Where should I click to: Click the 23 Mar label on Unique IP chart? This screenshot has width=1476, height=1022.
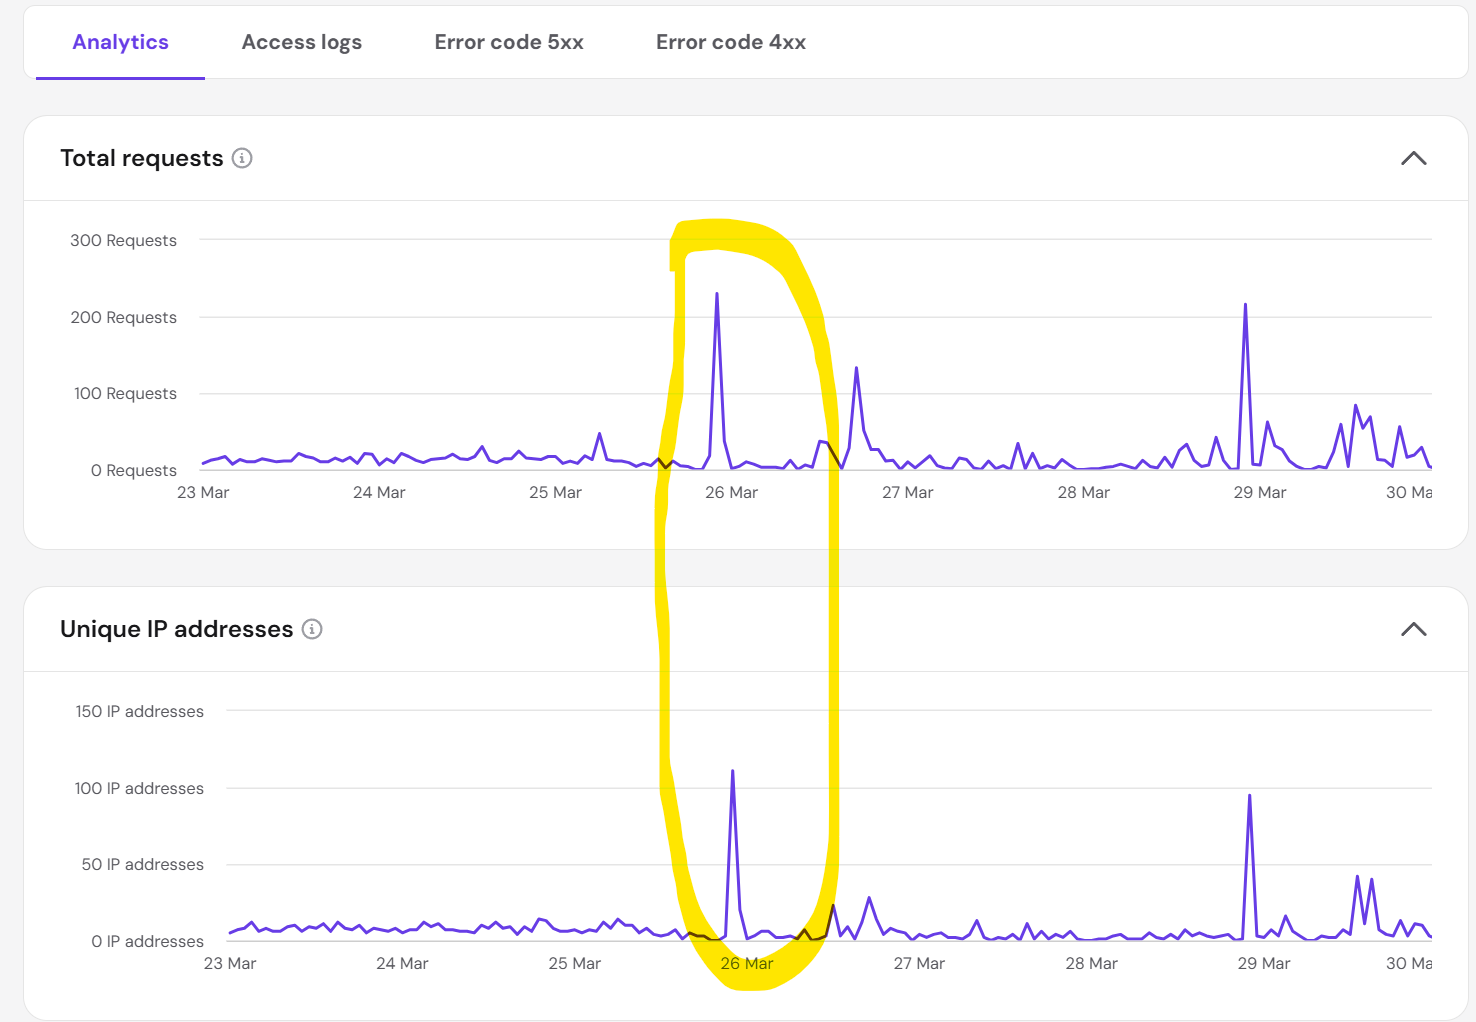pyautogui.click(x=229, y=963)
